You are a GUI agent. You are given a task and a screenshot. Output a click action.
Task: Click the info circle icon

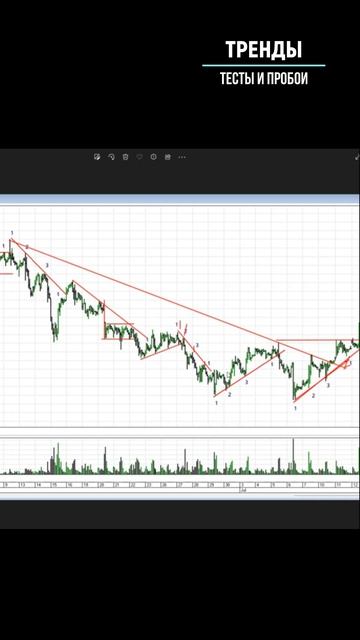point(153,157)
